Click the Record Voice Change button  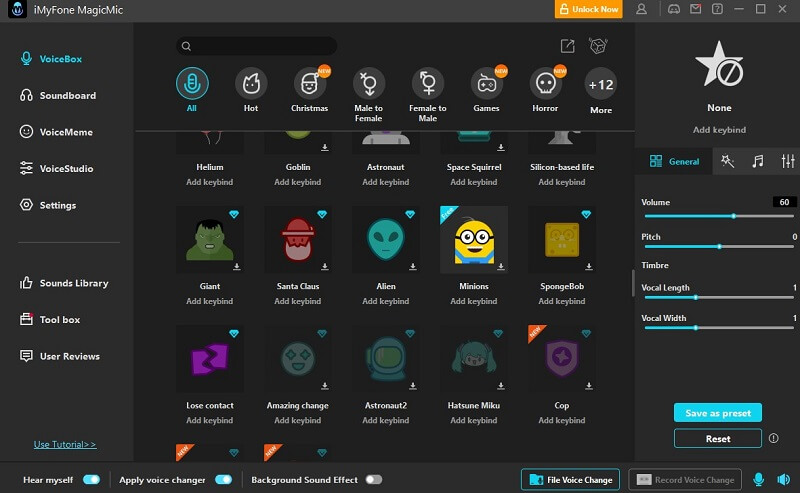(685, 480)
